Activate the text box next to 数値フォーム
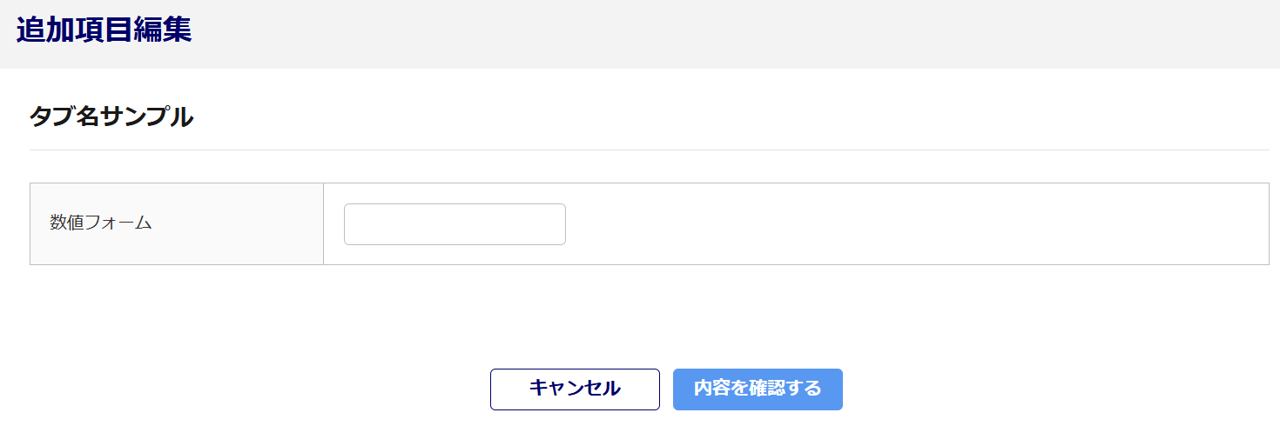1280x426 pixels. (455, 224)
